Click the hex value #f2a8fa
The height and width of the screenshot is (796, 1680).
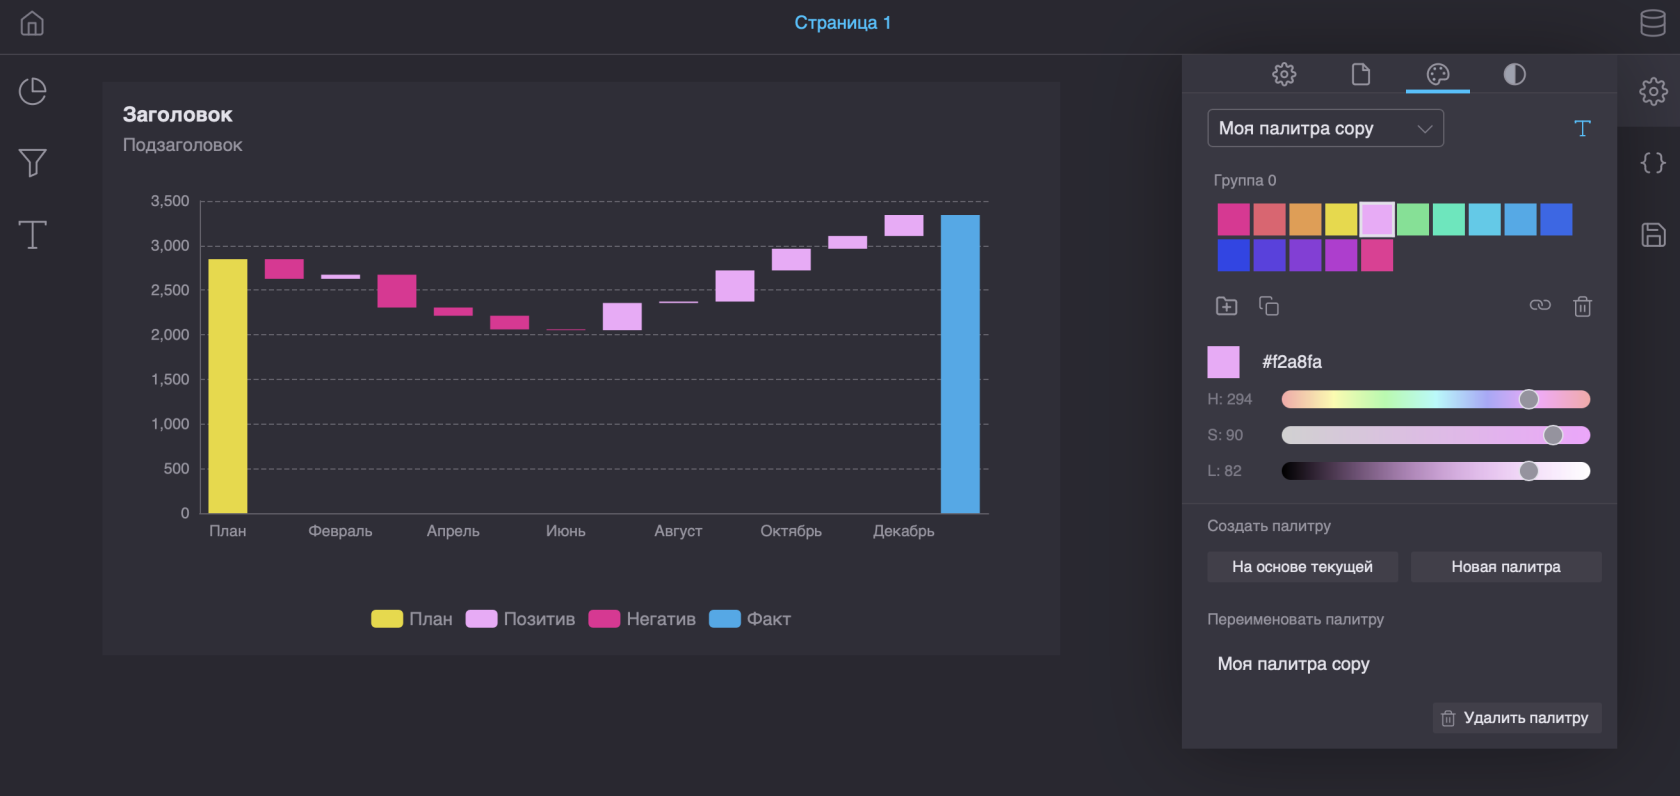point(1292,362)
